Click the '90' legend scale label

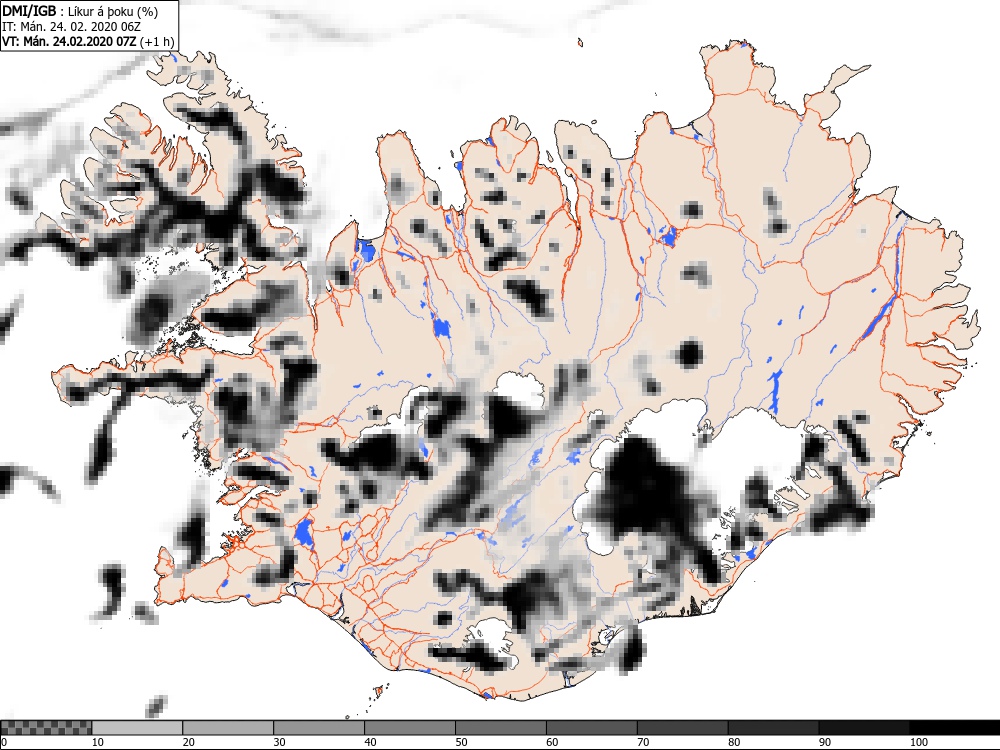tap(825, 742)
